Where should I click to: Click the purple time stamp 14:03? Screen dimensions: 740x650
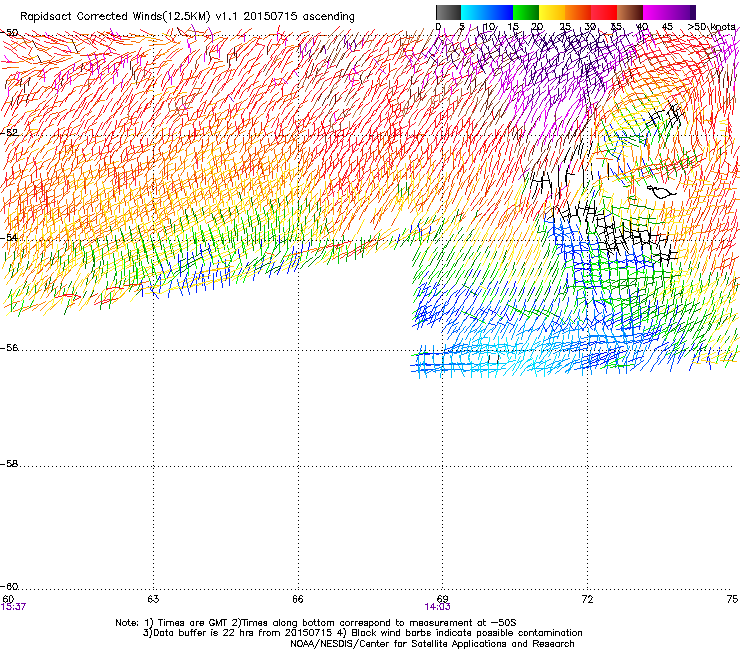point(437,607)
